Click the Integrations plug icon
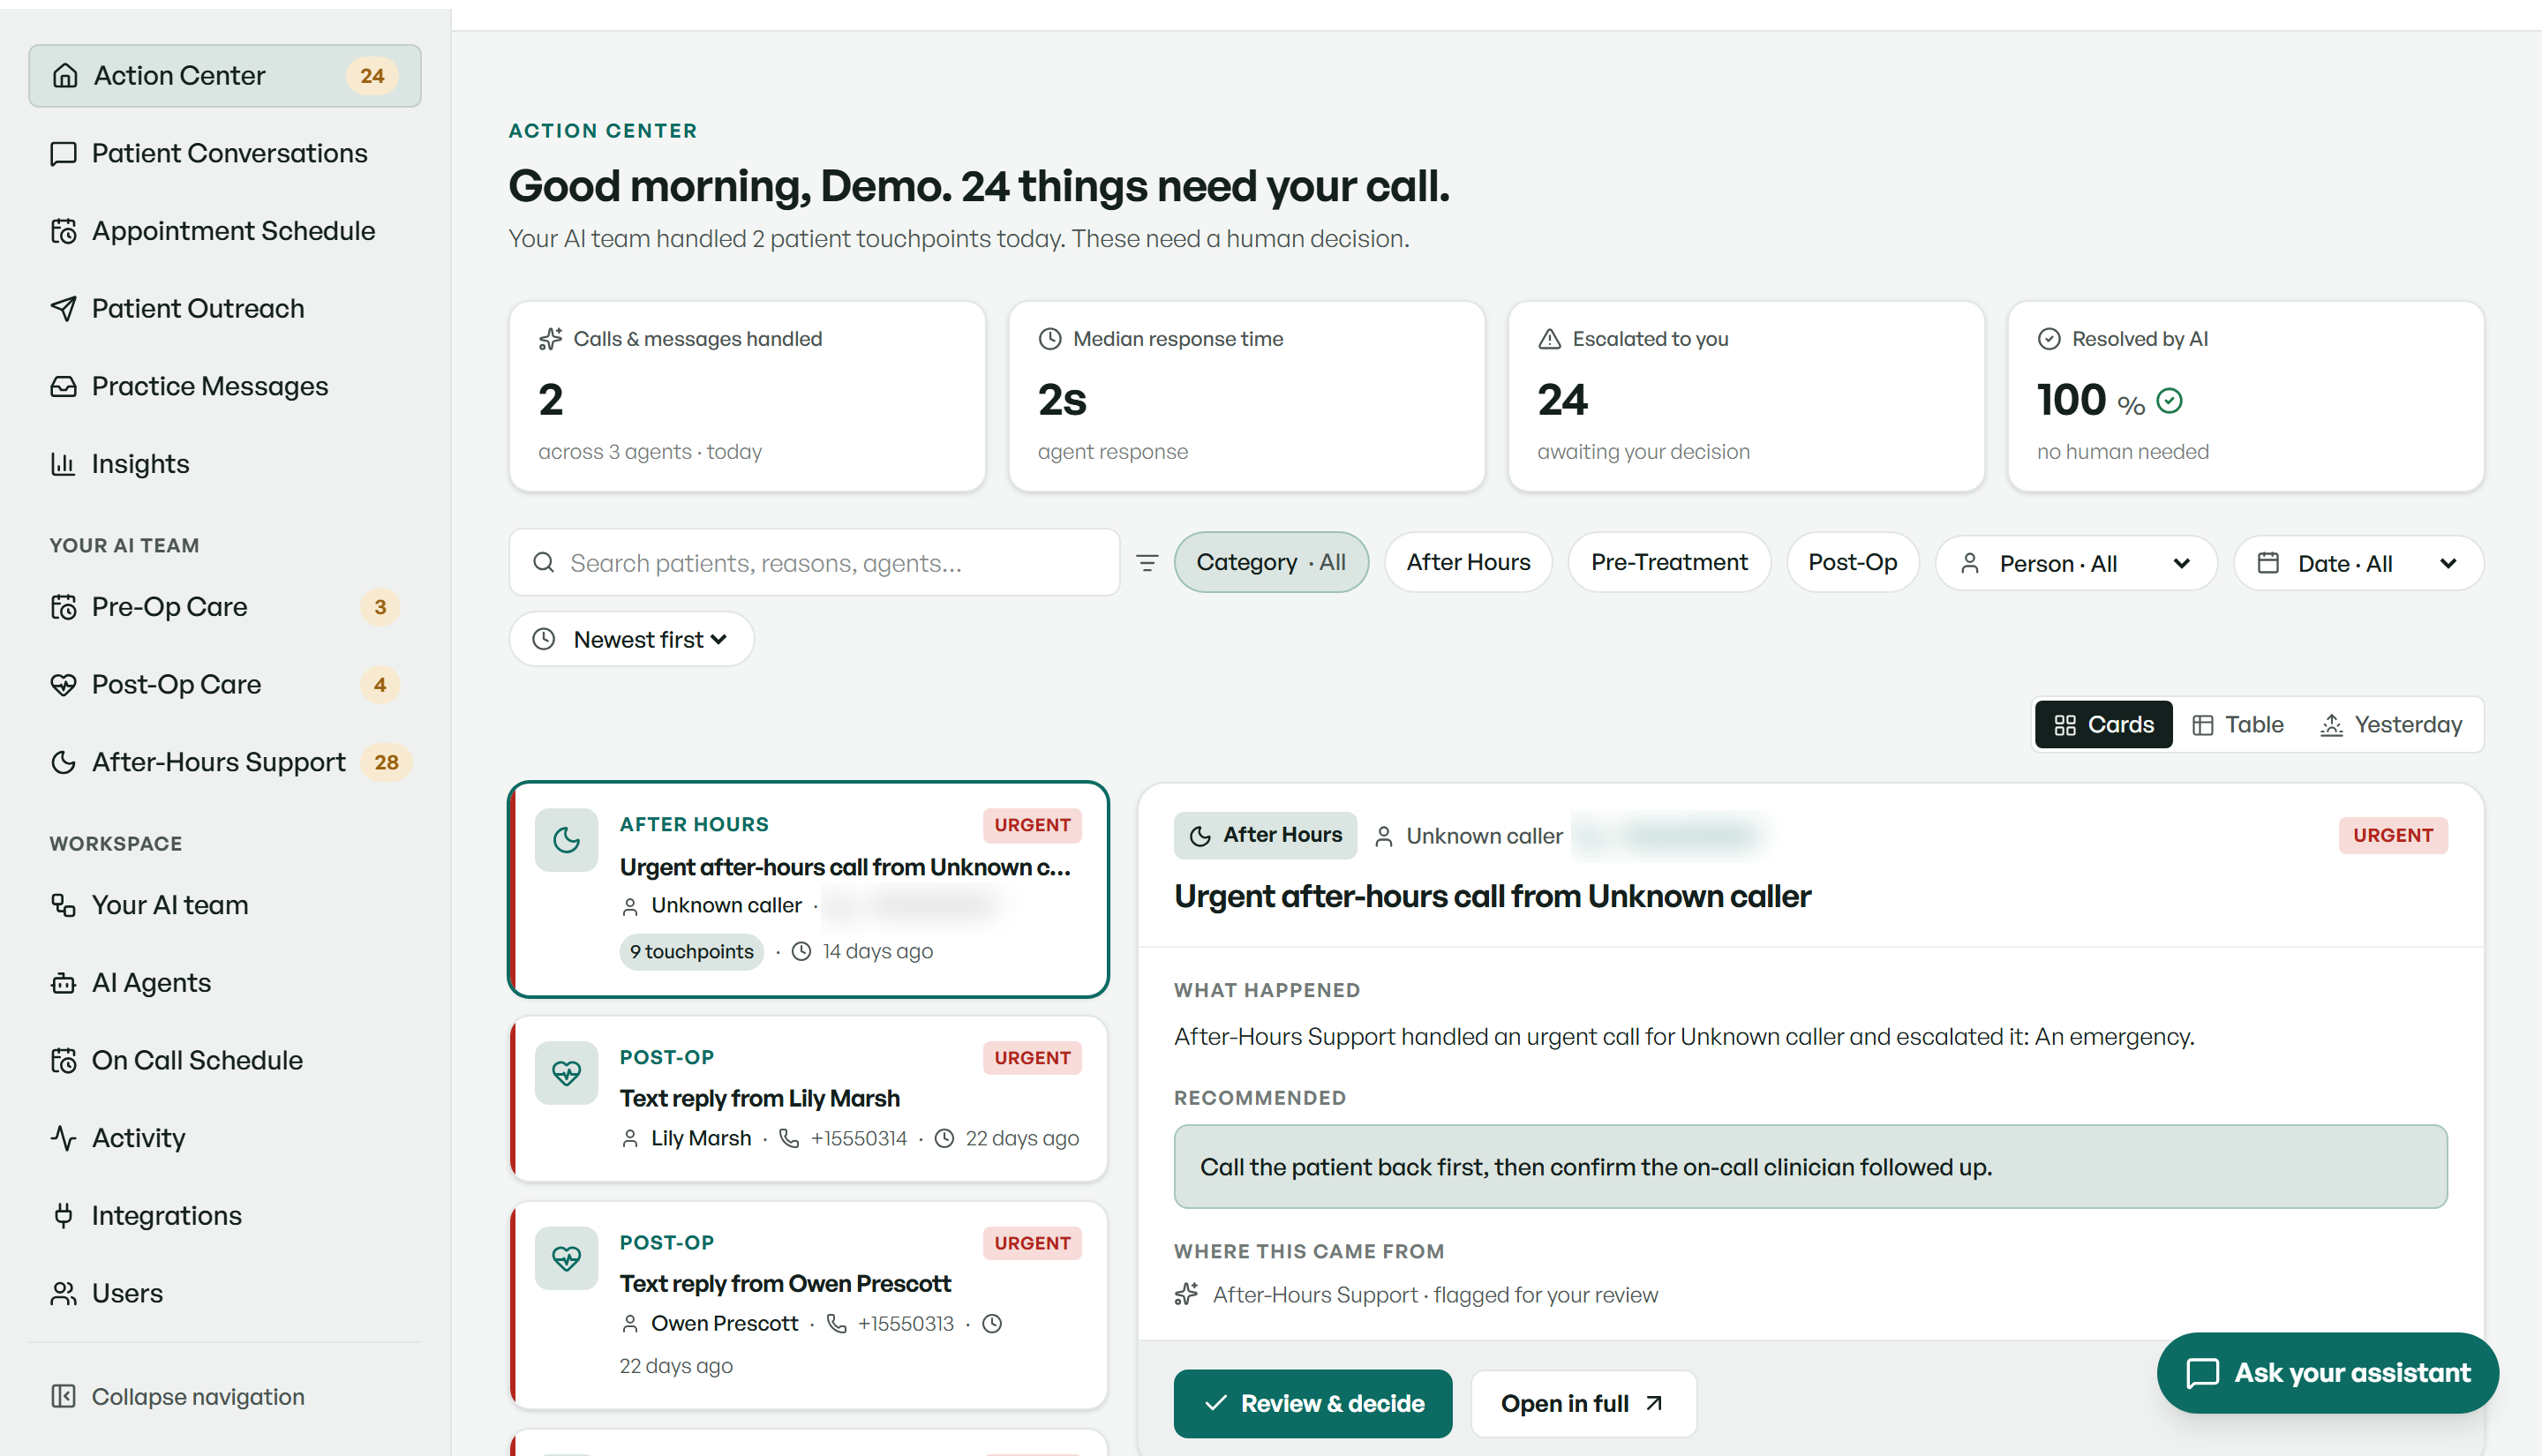2542x1456 pixels. tap(63, 1216)
